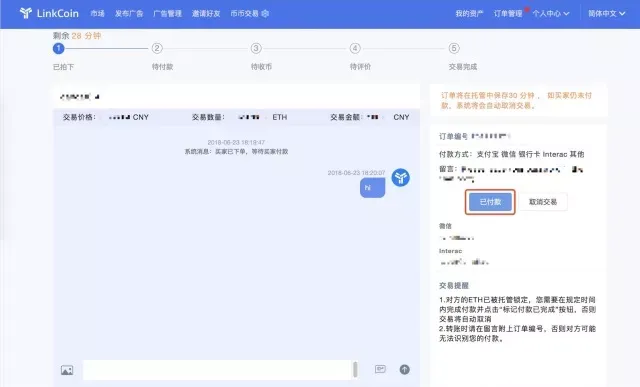Expand the 个人中心 dropdown
Viewport: 640px width, 387px height.
coord(551,13)
